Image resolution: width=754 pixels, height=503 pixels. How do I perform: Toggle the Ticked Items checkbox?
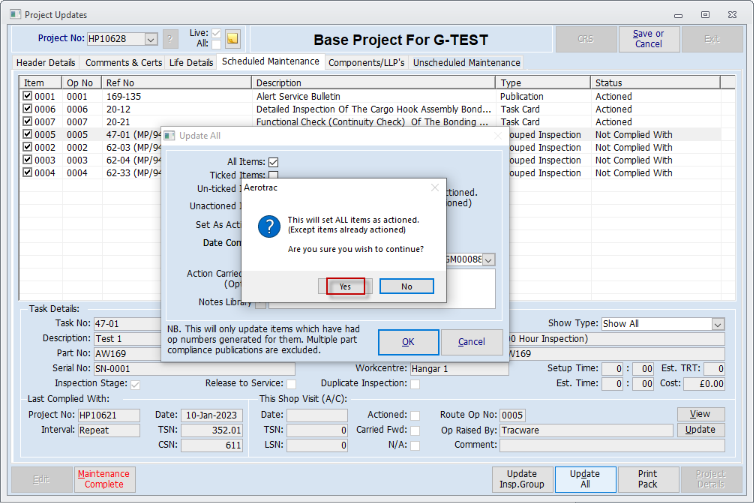click(x=273, y=175)
